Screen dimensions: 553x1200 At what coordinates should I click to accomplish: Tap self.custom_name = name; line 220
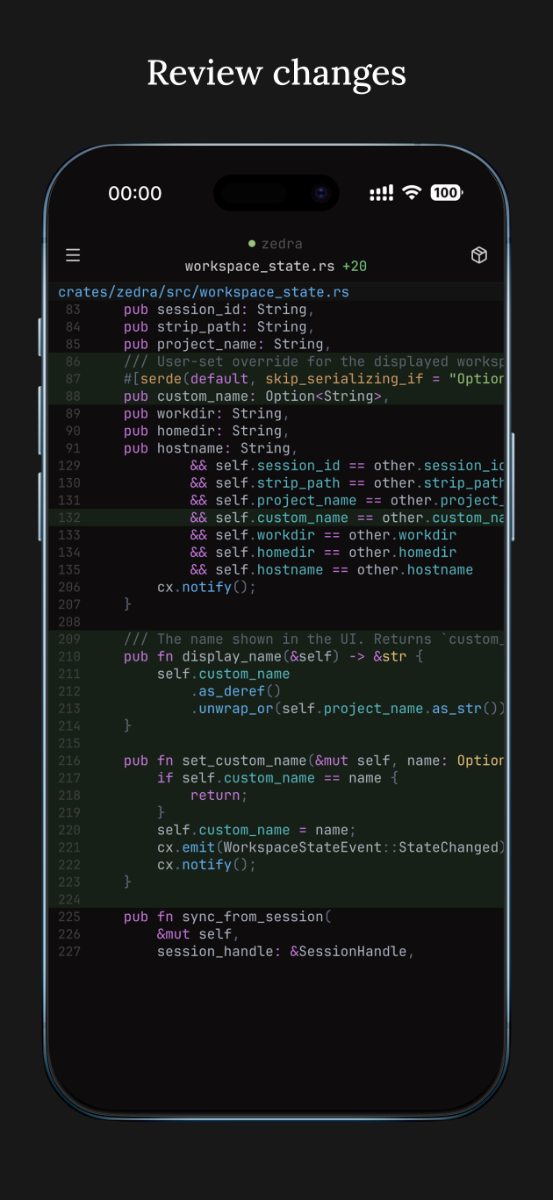[256, 830]
